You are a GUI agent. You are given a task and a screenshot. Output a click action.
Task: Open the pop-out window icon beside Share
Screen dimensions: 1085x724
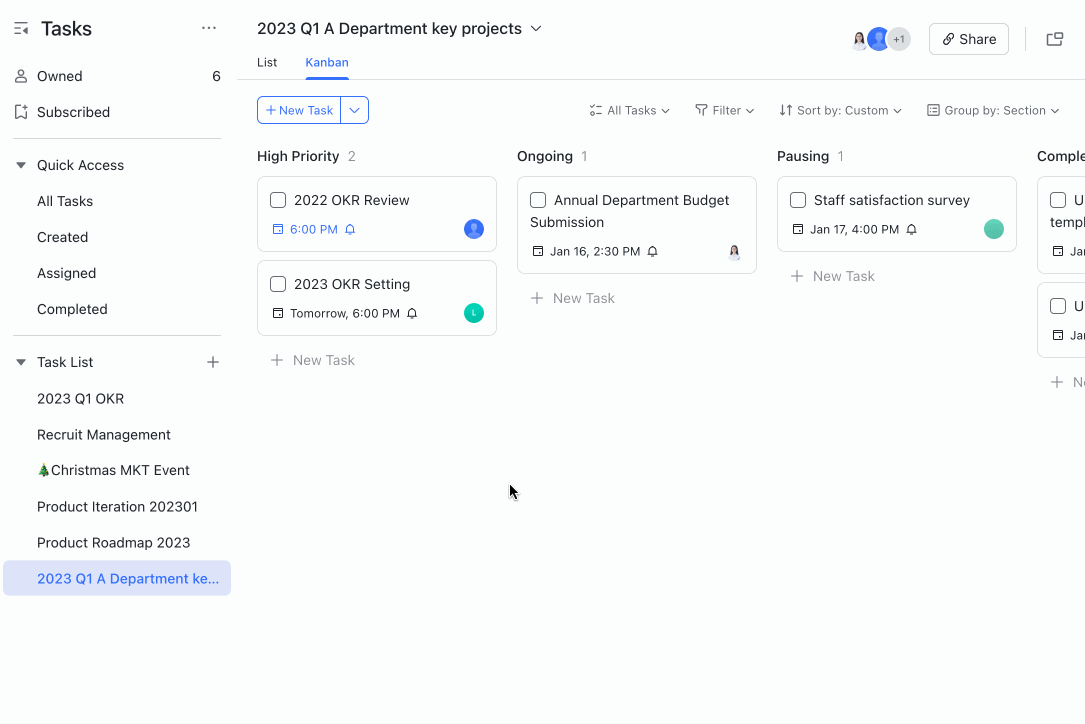click(1054, 38)
